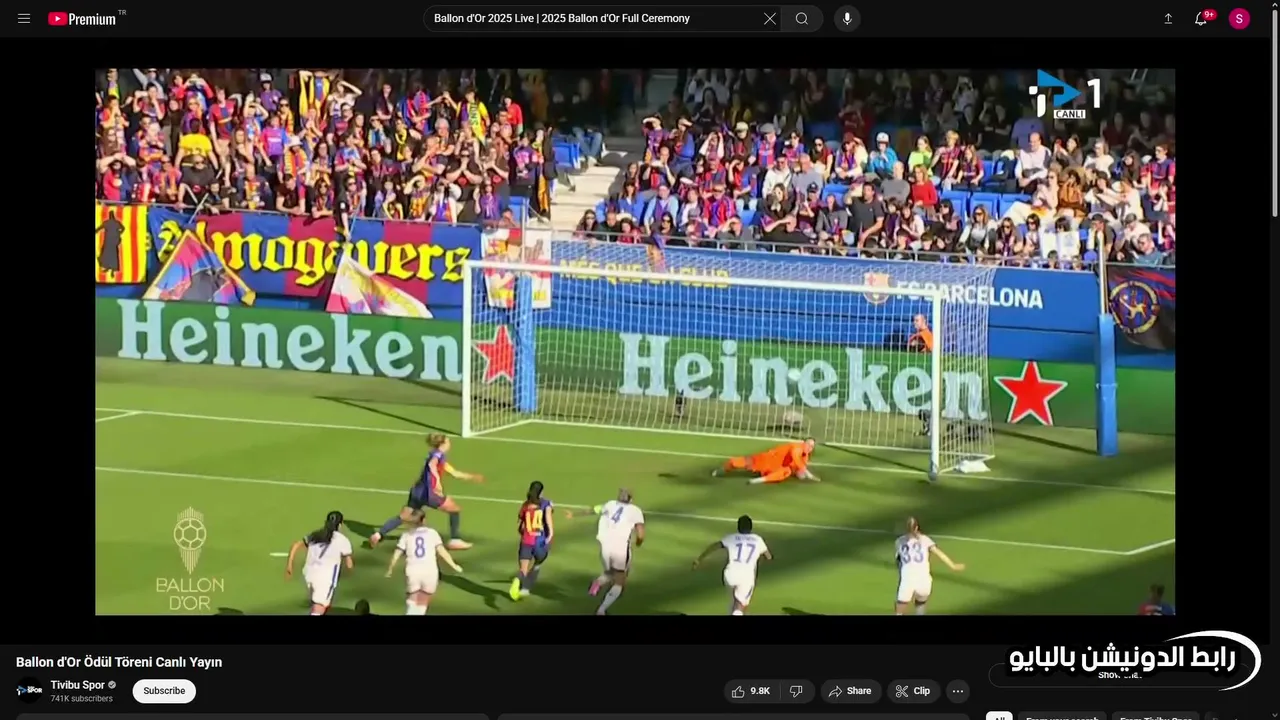The height and width of the screenshot is (720, 1280).
Task: Go to YouTube Premium home logo
Action: (82, 18)
